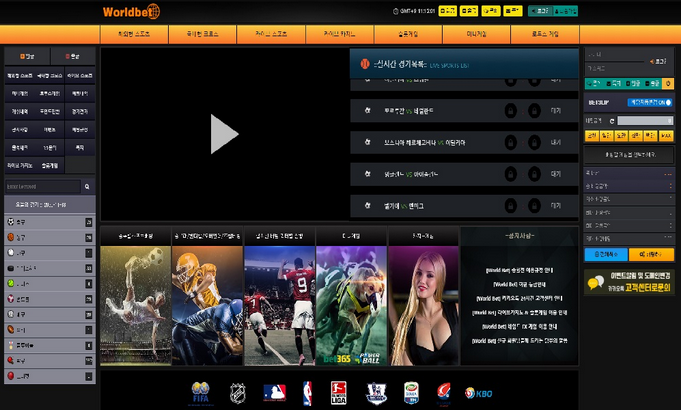Screen dimensions: 682x411
Task: Click the search magnifier icon in the left sidebar
Action: (87, 187)
